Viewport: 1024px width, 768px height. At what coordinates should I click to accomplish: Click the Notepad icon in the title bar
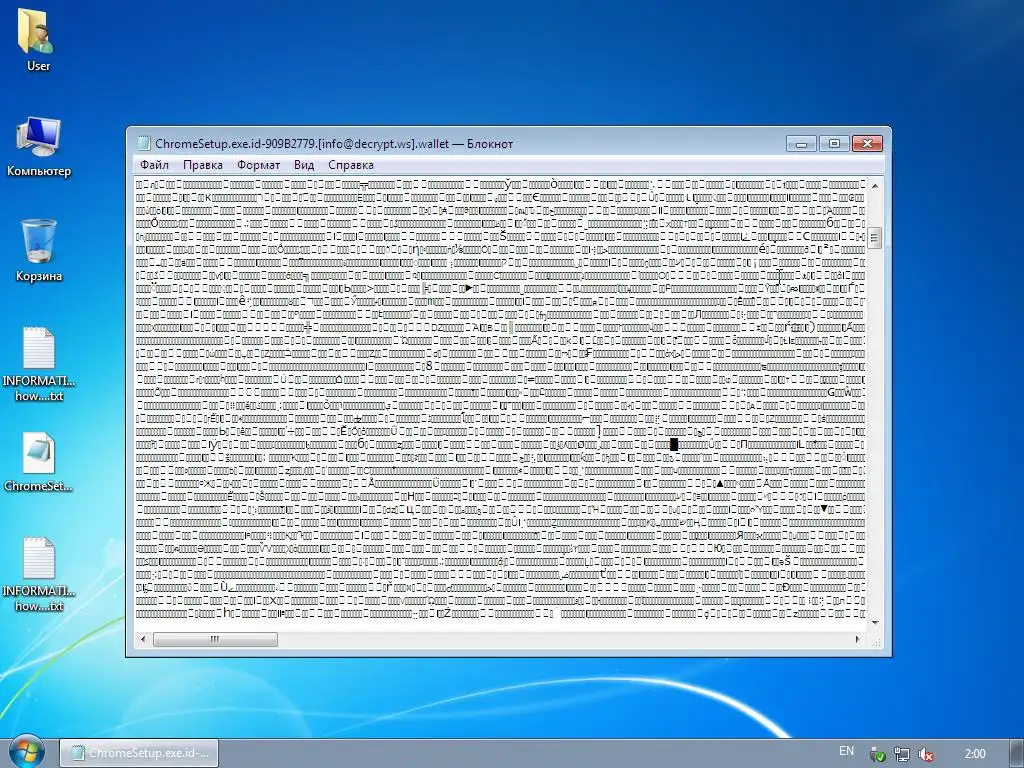pos(144,144)
